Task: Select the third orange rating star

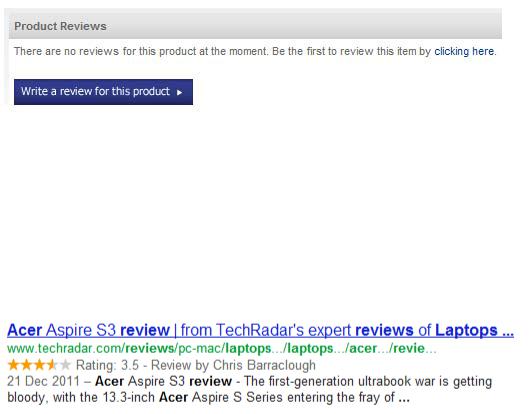Action: (39, 365)
